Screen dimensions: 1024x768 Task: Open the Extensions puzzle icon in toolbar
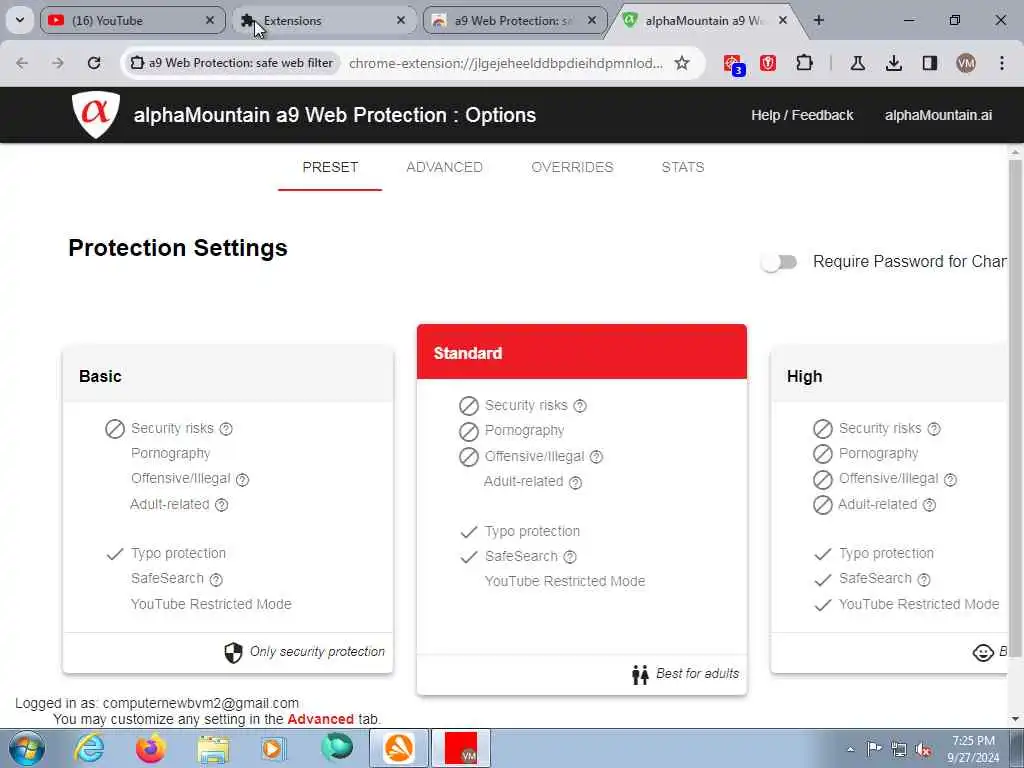[x=805, y=63]
